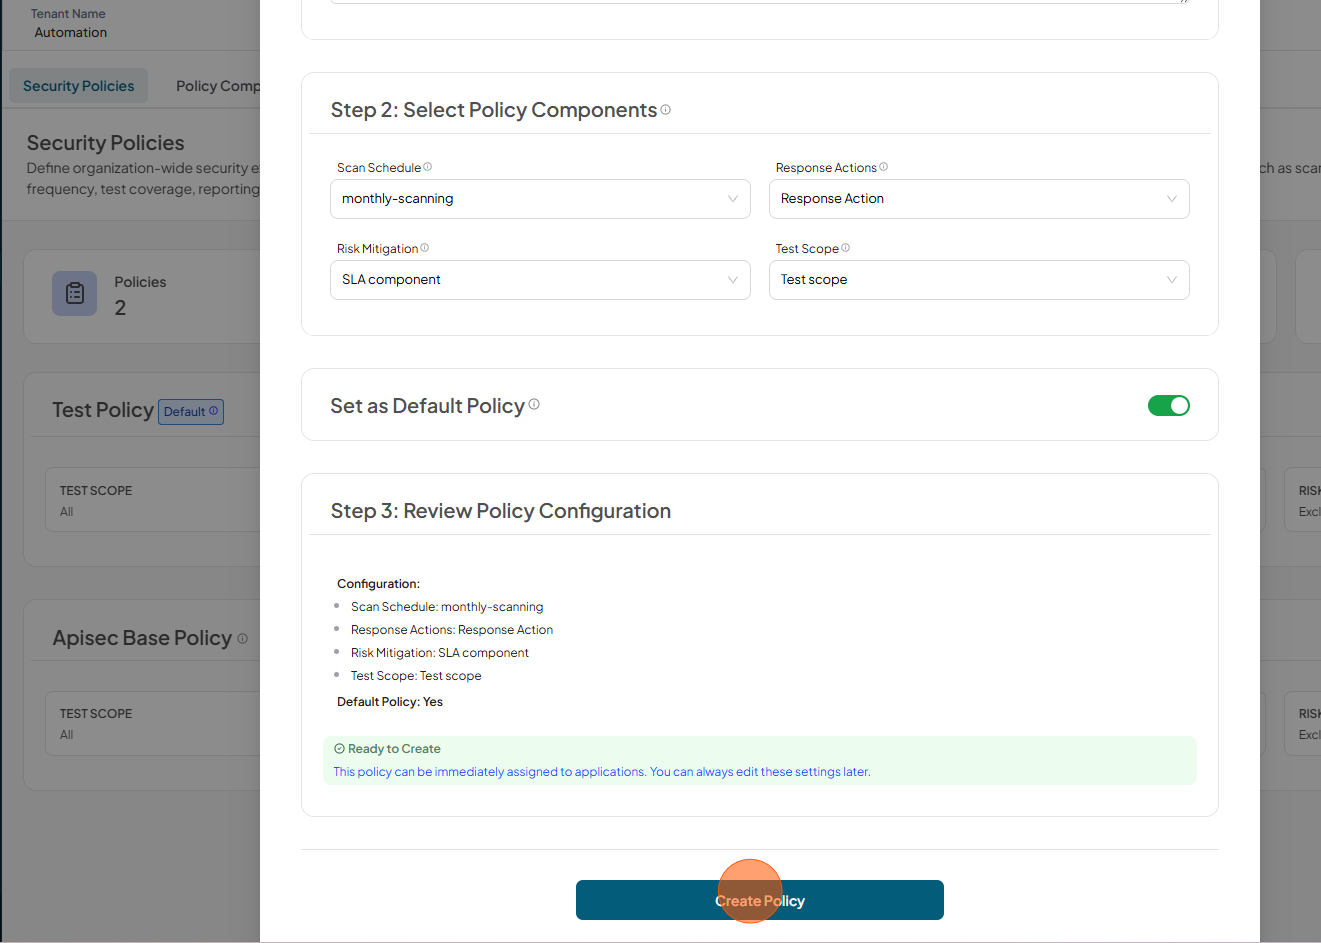Click the Policies count 2
This screenshot has height=943, width=1321.
click(x=120, y=308)
